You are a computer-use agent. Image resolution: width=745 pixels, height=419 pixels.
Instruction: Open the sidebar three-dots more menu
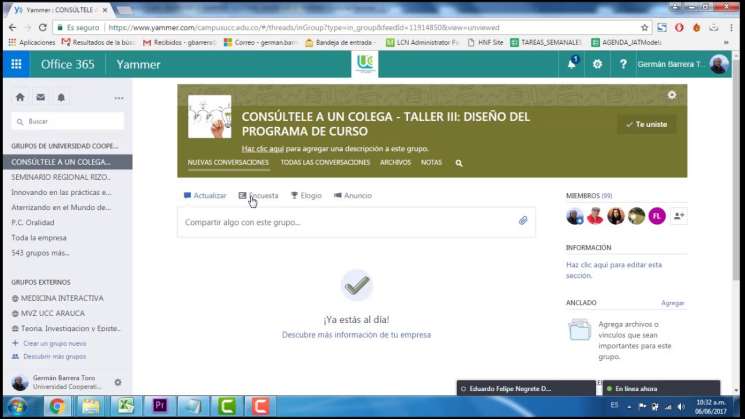(119, 98)
